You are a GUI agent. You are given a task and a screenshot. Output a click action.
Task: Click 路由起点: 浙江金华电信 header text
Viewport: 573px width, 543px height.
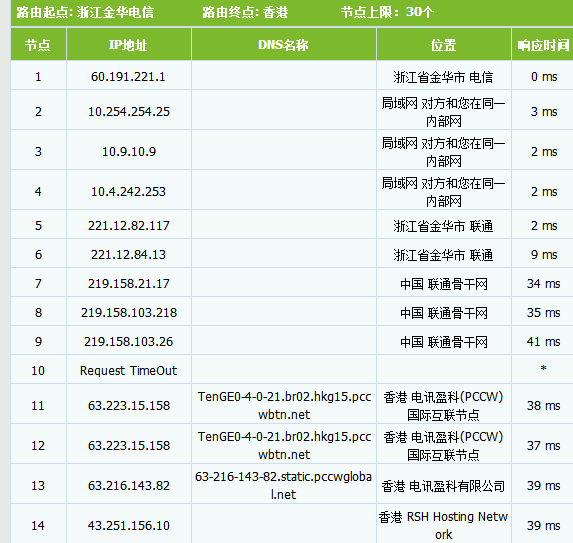tap(85, 12)
